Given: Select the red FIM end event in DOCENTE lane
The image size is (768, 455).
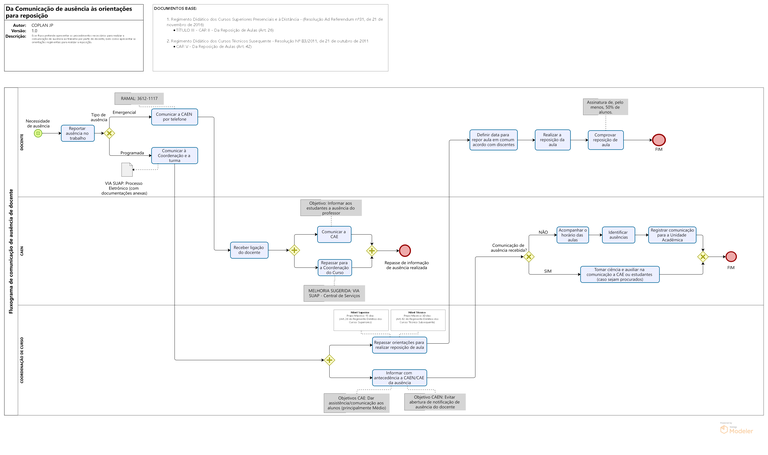Looking at the screenshot, I should click(659, 139).
